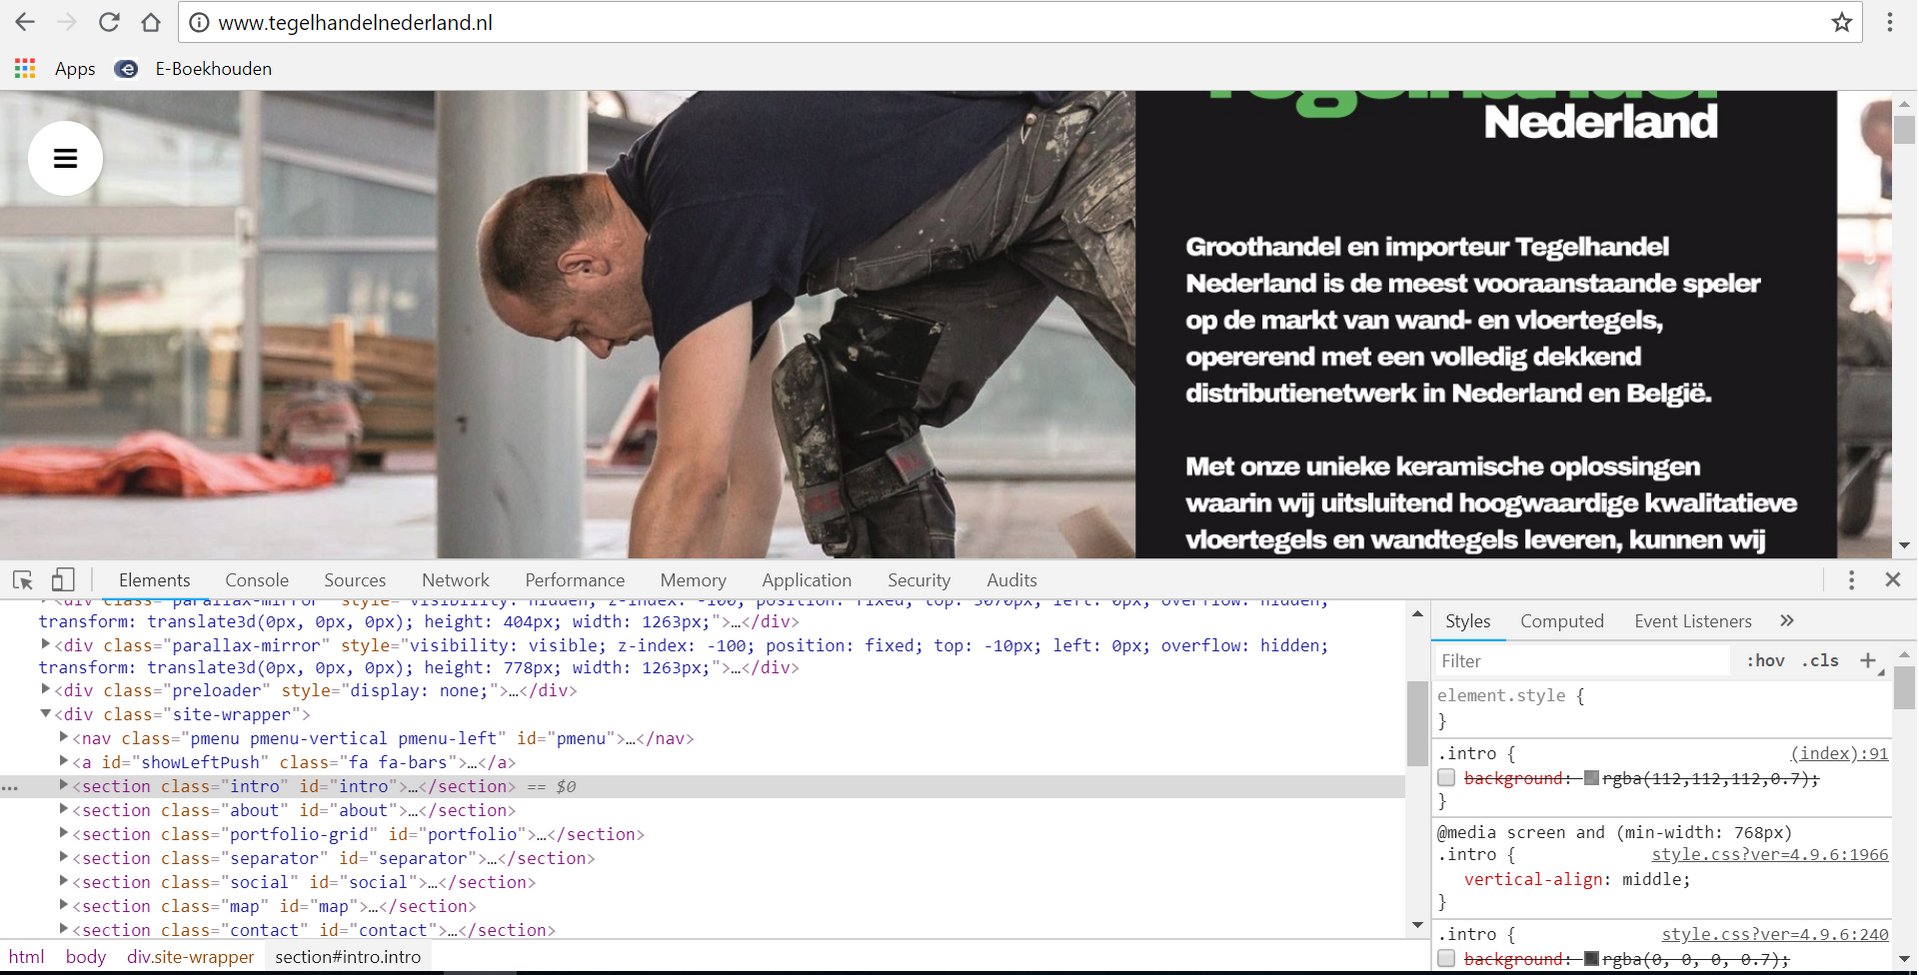Viewport: 1919px width, 975px height.
Task: Reload the page
Action: (x=109, y=22)
